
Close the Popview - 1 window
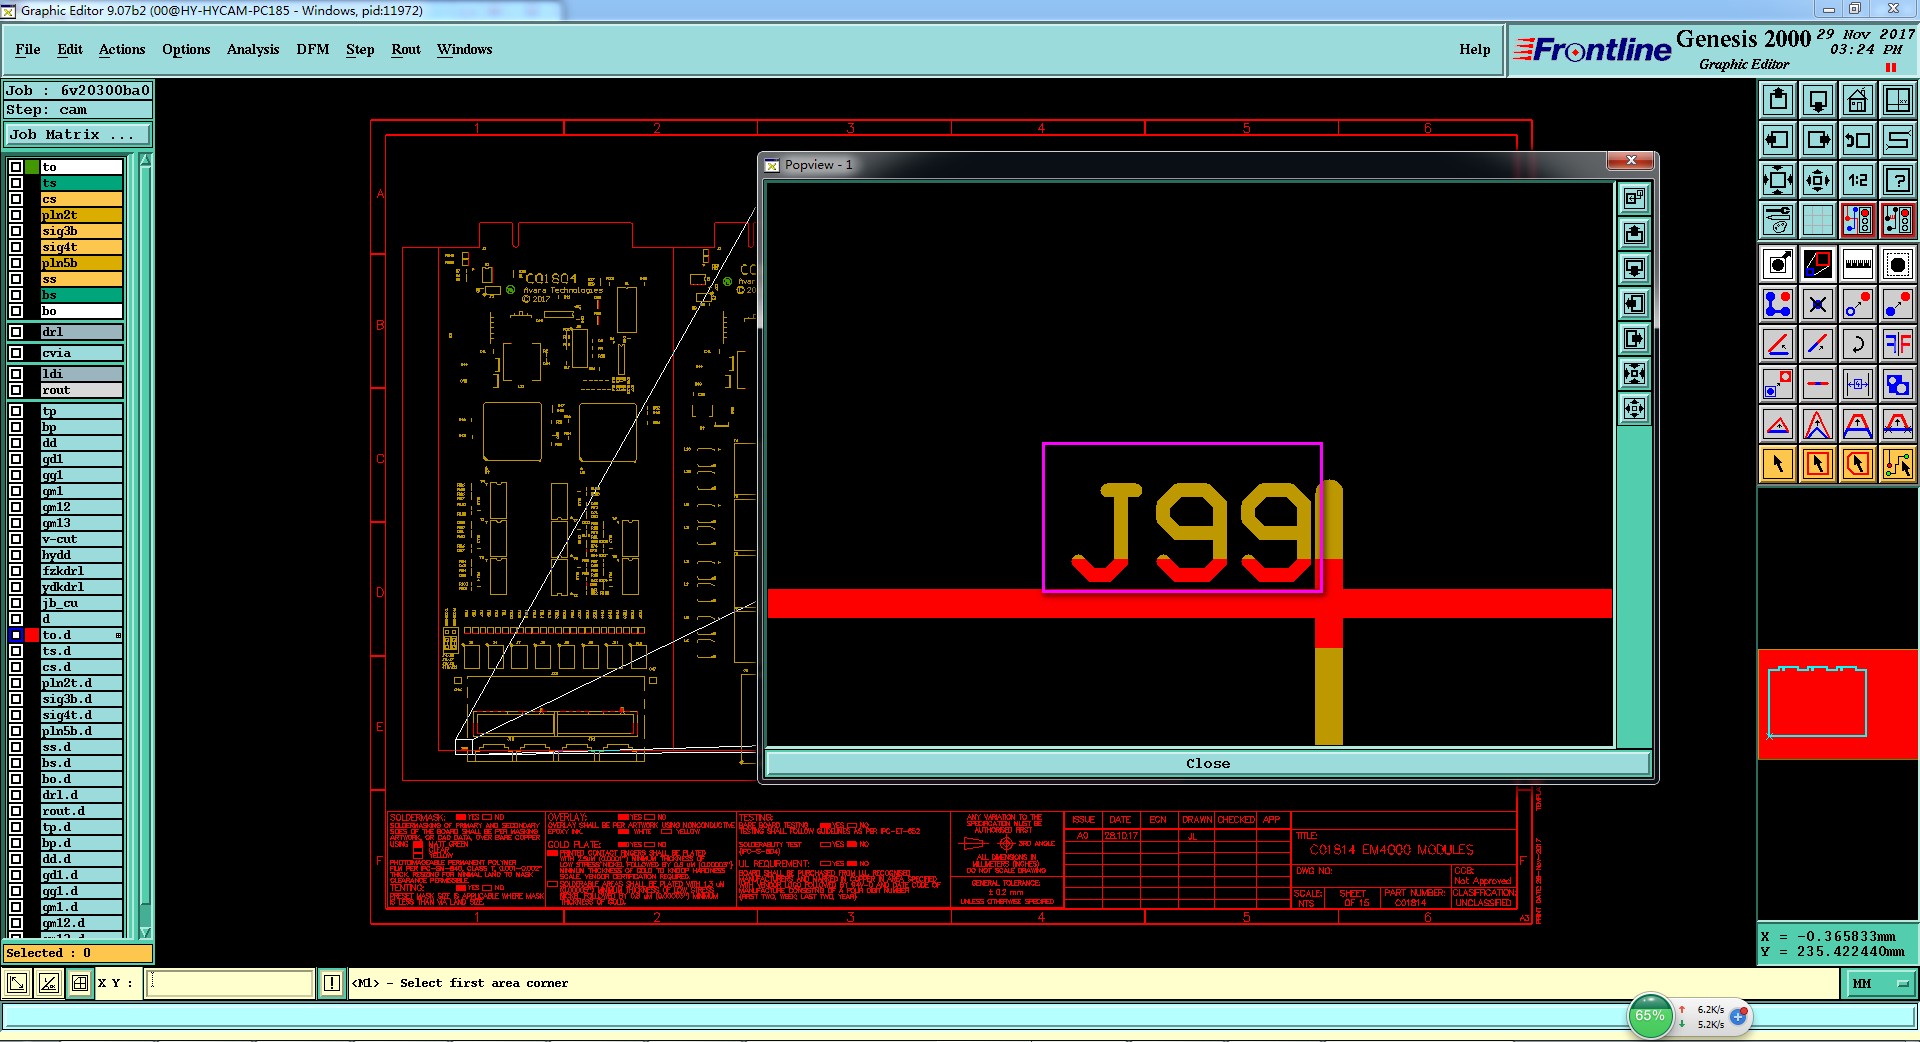(x=1631, y=161)
